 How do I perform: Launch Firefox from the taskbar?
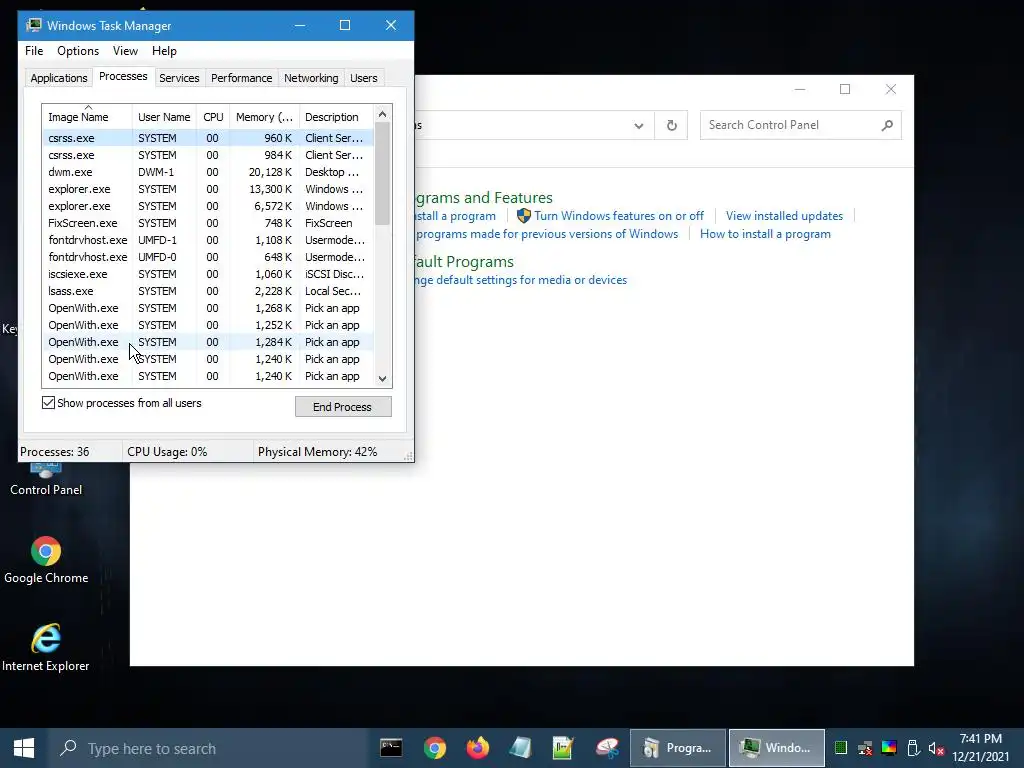pos(477,748)
